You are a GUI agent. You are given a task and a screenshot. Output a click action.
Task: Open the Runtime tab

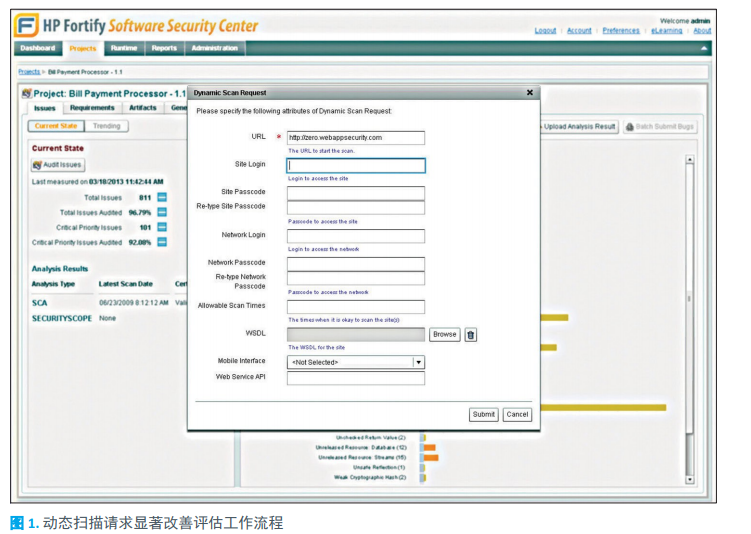pyautogui.click(x=124, y=48)
